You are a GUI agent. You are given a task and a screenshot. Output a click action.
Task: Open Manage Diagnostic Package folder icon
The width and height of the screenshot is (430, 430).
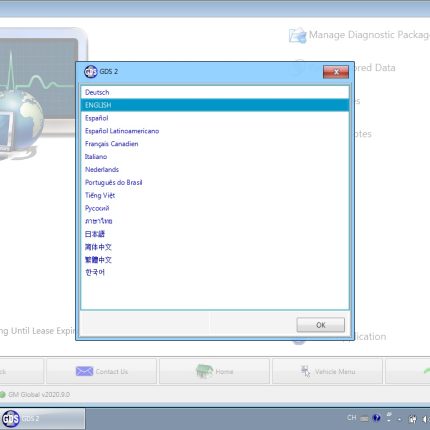tap(297, 35)
